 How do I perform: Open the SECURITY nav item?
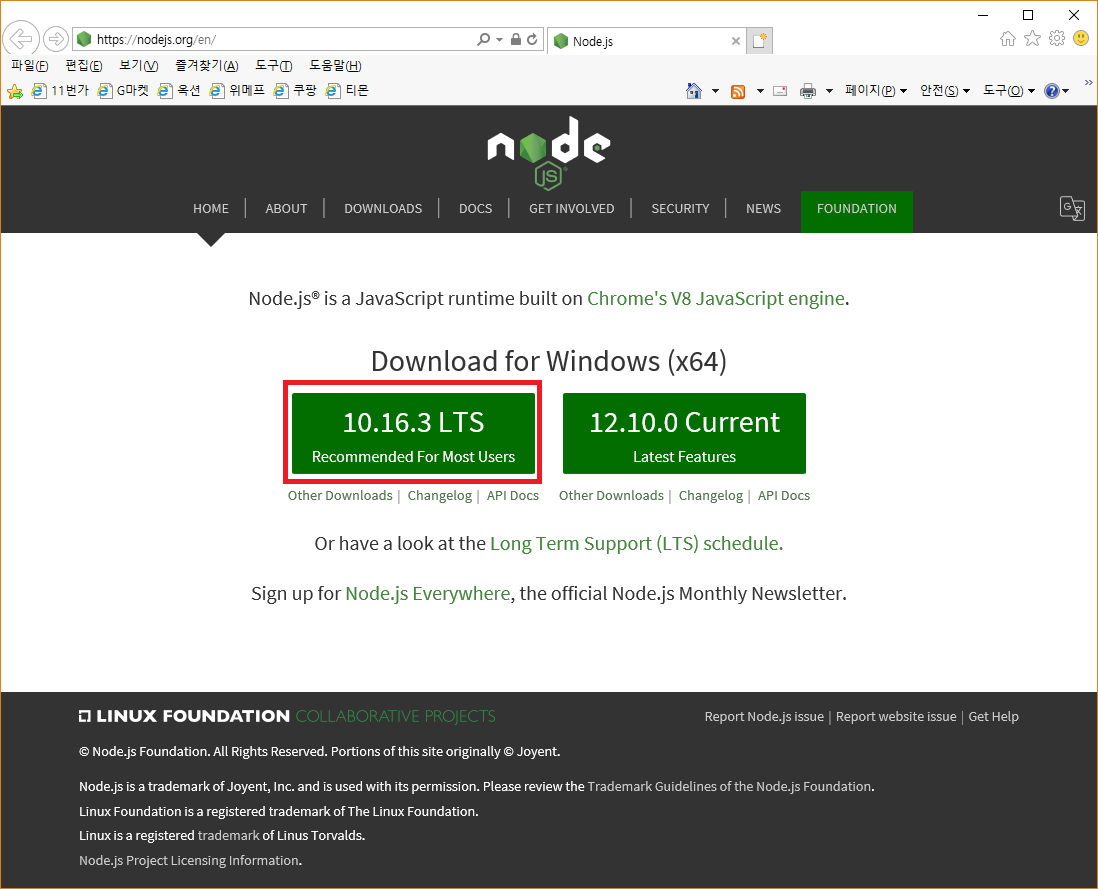pyautogui.click(x=680, y=209)
